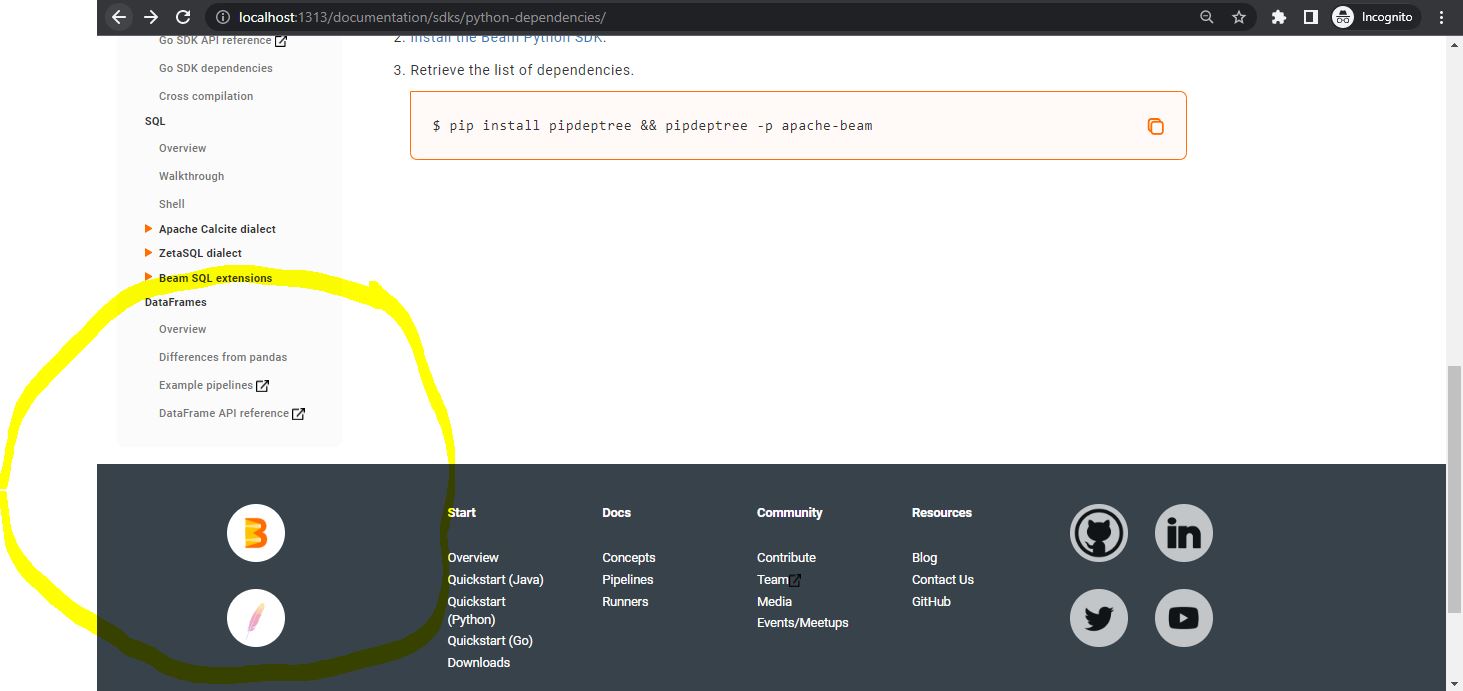Click the Apache feather logo in footer
This screenshot has width=1463, height=691.
point(256,618)
